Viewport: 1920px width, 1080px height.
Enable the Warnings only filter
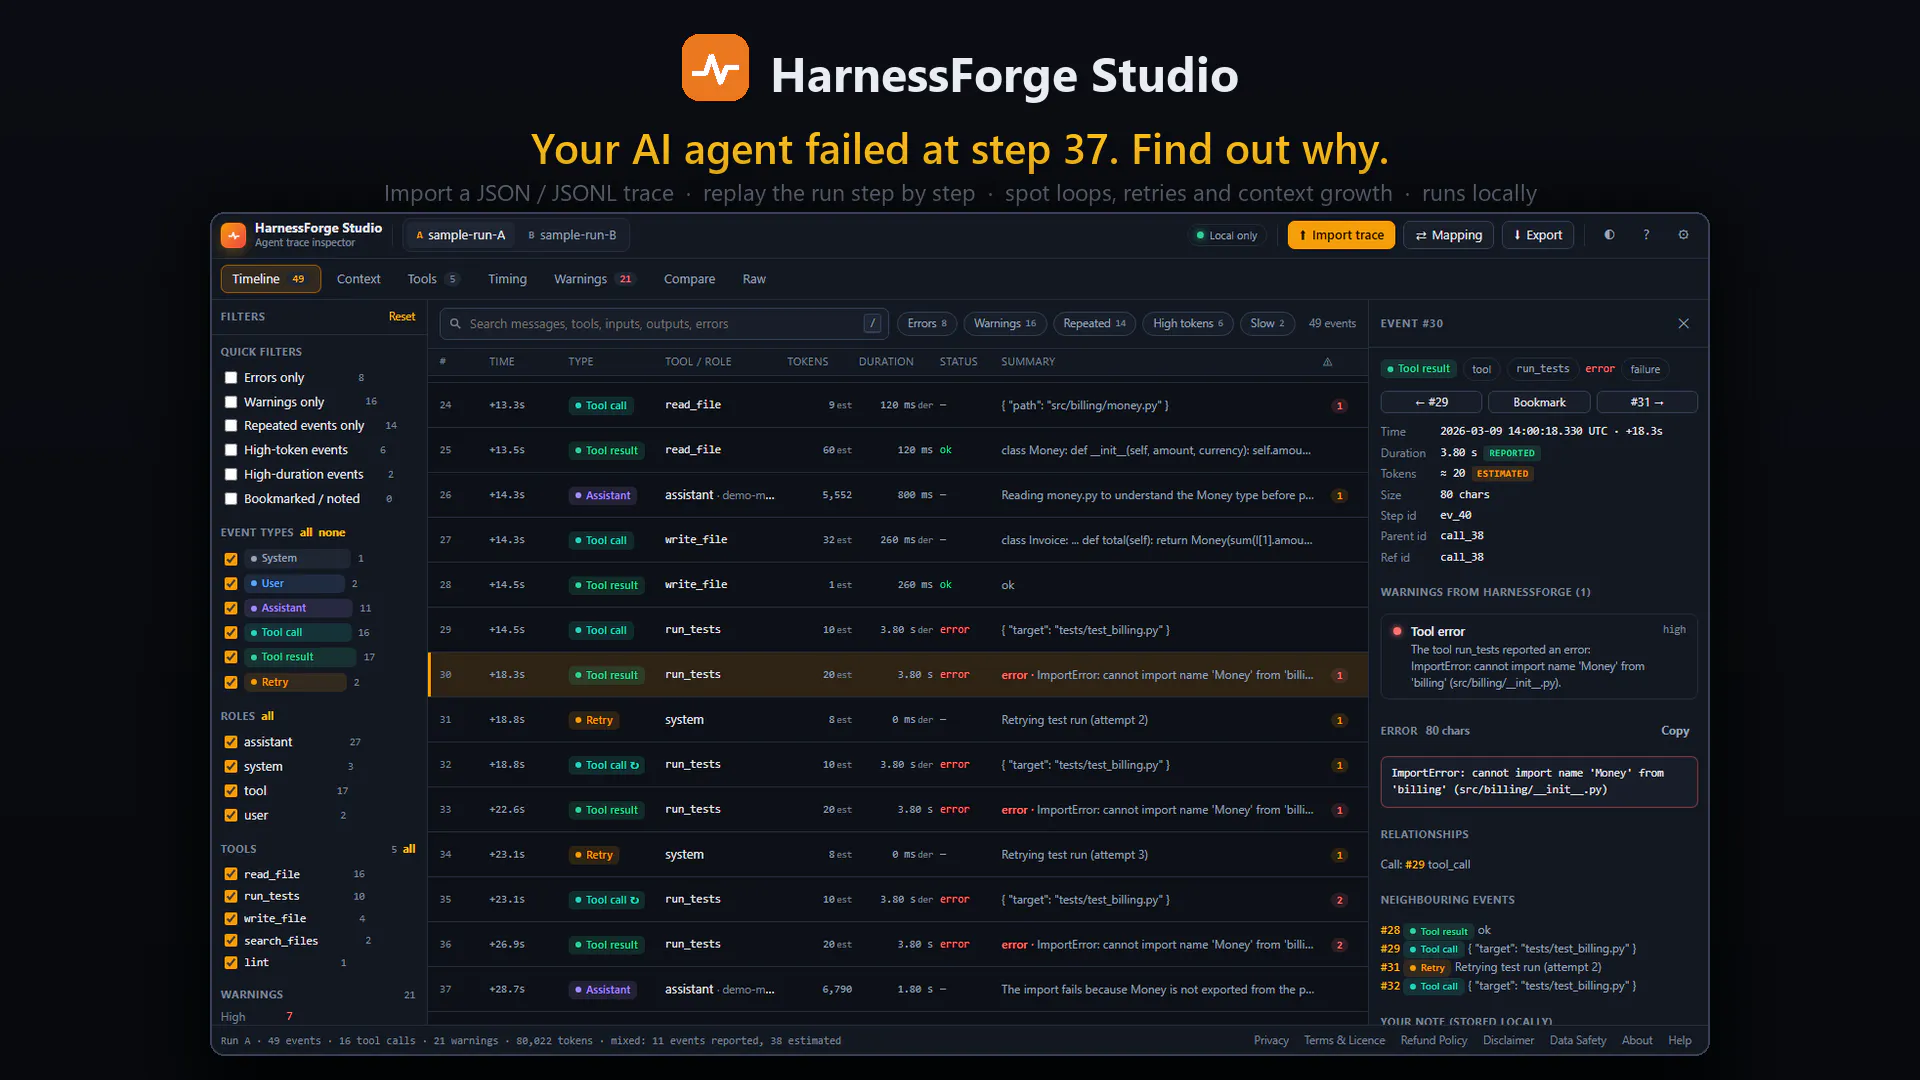[231, 402]
